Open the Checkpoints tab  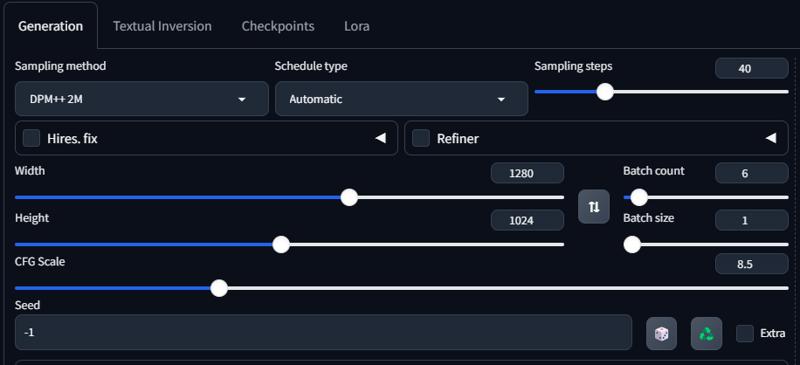(278, 26)
